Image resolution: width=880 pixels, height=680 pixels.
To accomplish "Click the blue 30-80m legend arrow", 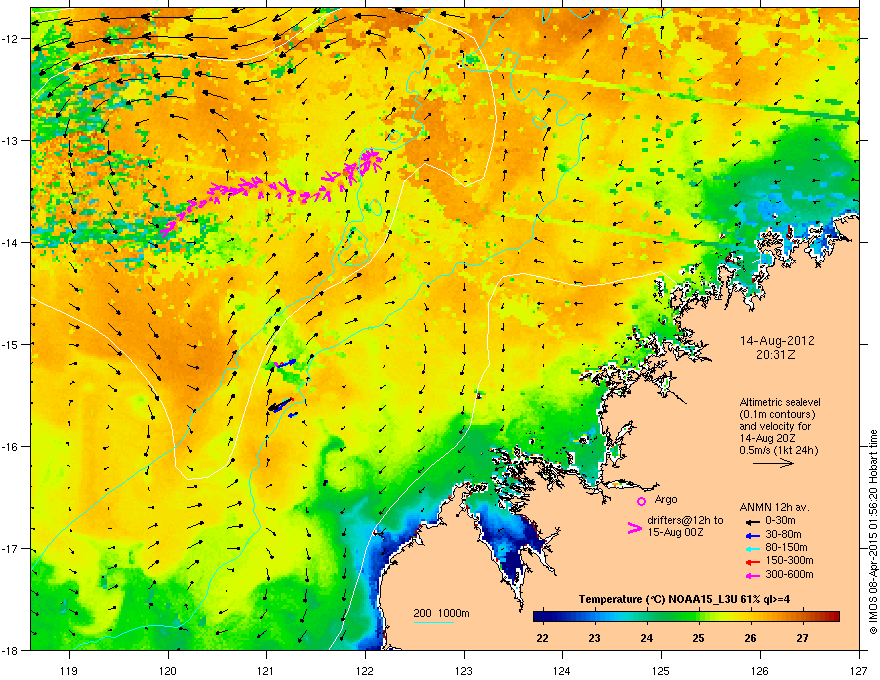I will pyautogui.click(x=753, y=535).
